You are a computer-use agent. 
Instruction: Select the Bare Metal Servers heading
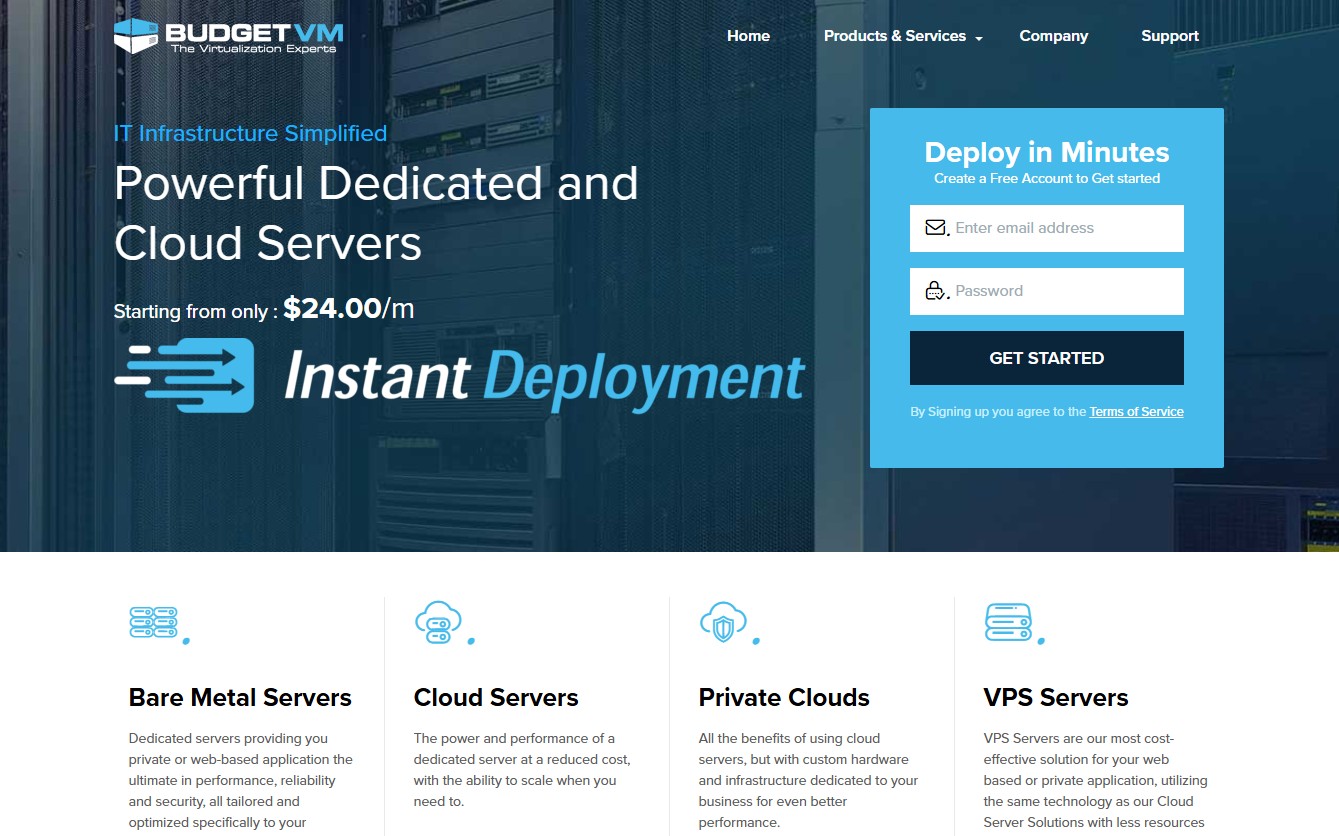pos(240,697)
